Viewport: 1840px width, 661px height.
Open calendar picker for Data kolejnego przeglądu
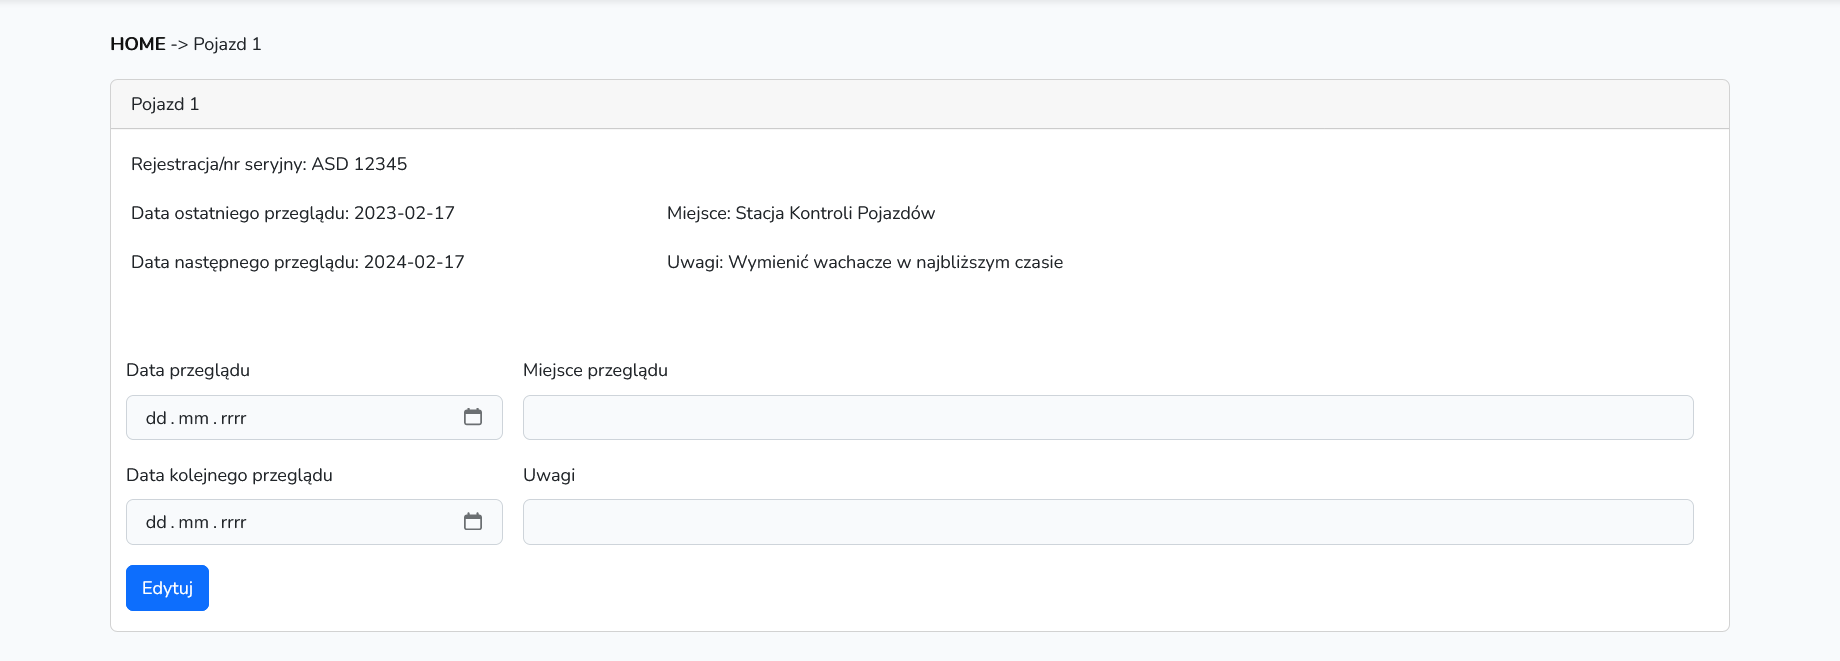pyautogui.click(x=473, y=522)
